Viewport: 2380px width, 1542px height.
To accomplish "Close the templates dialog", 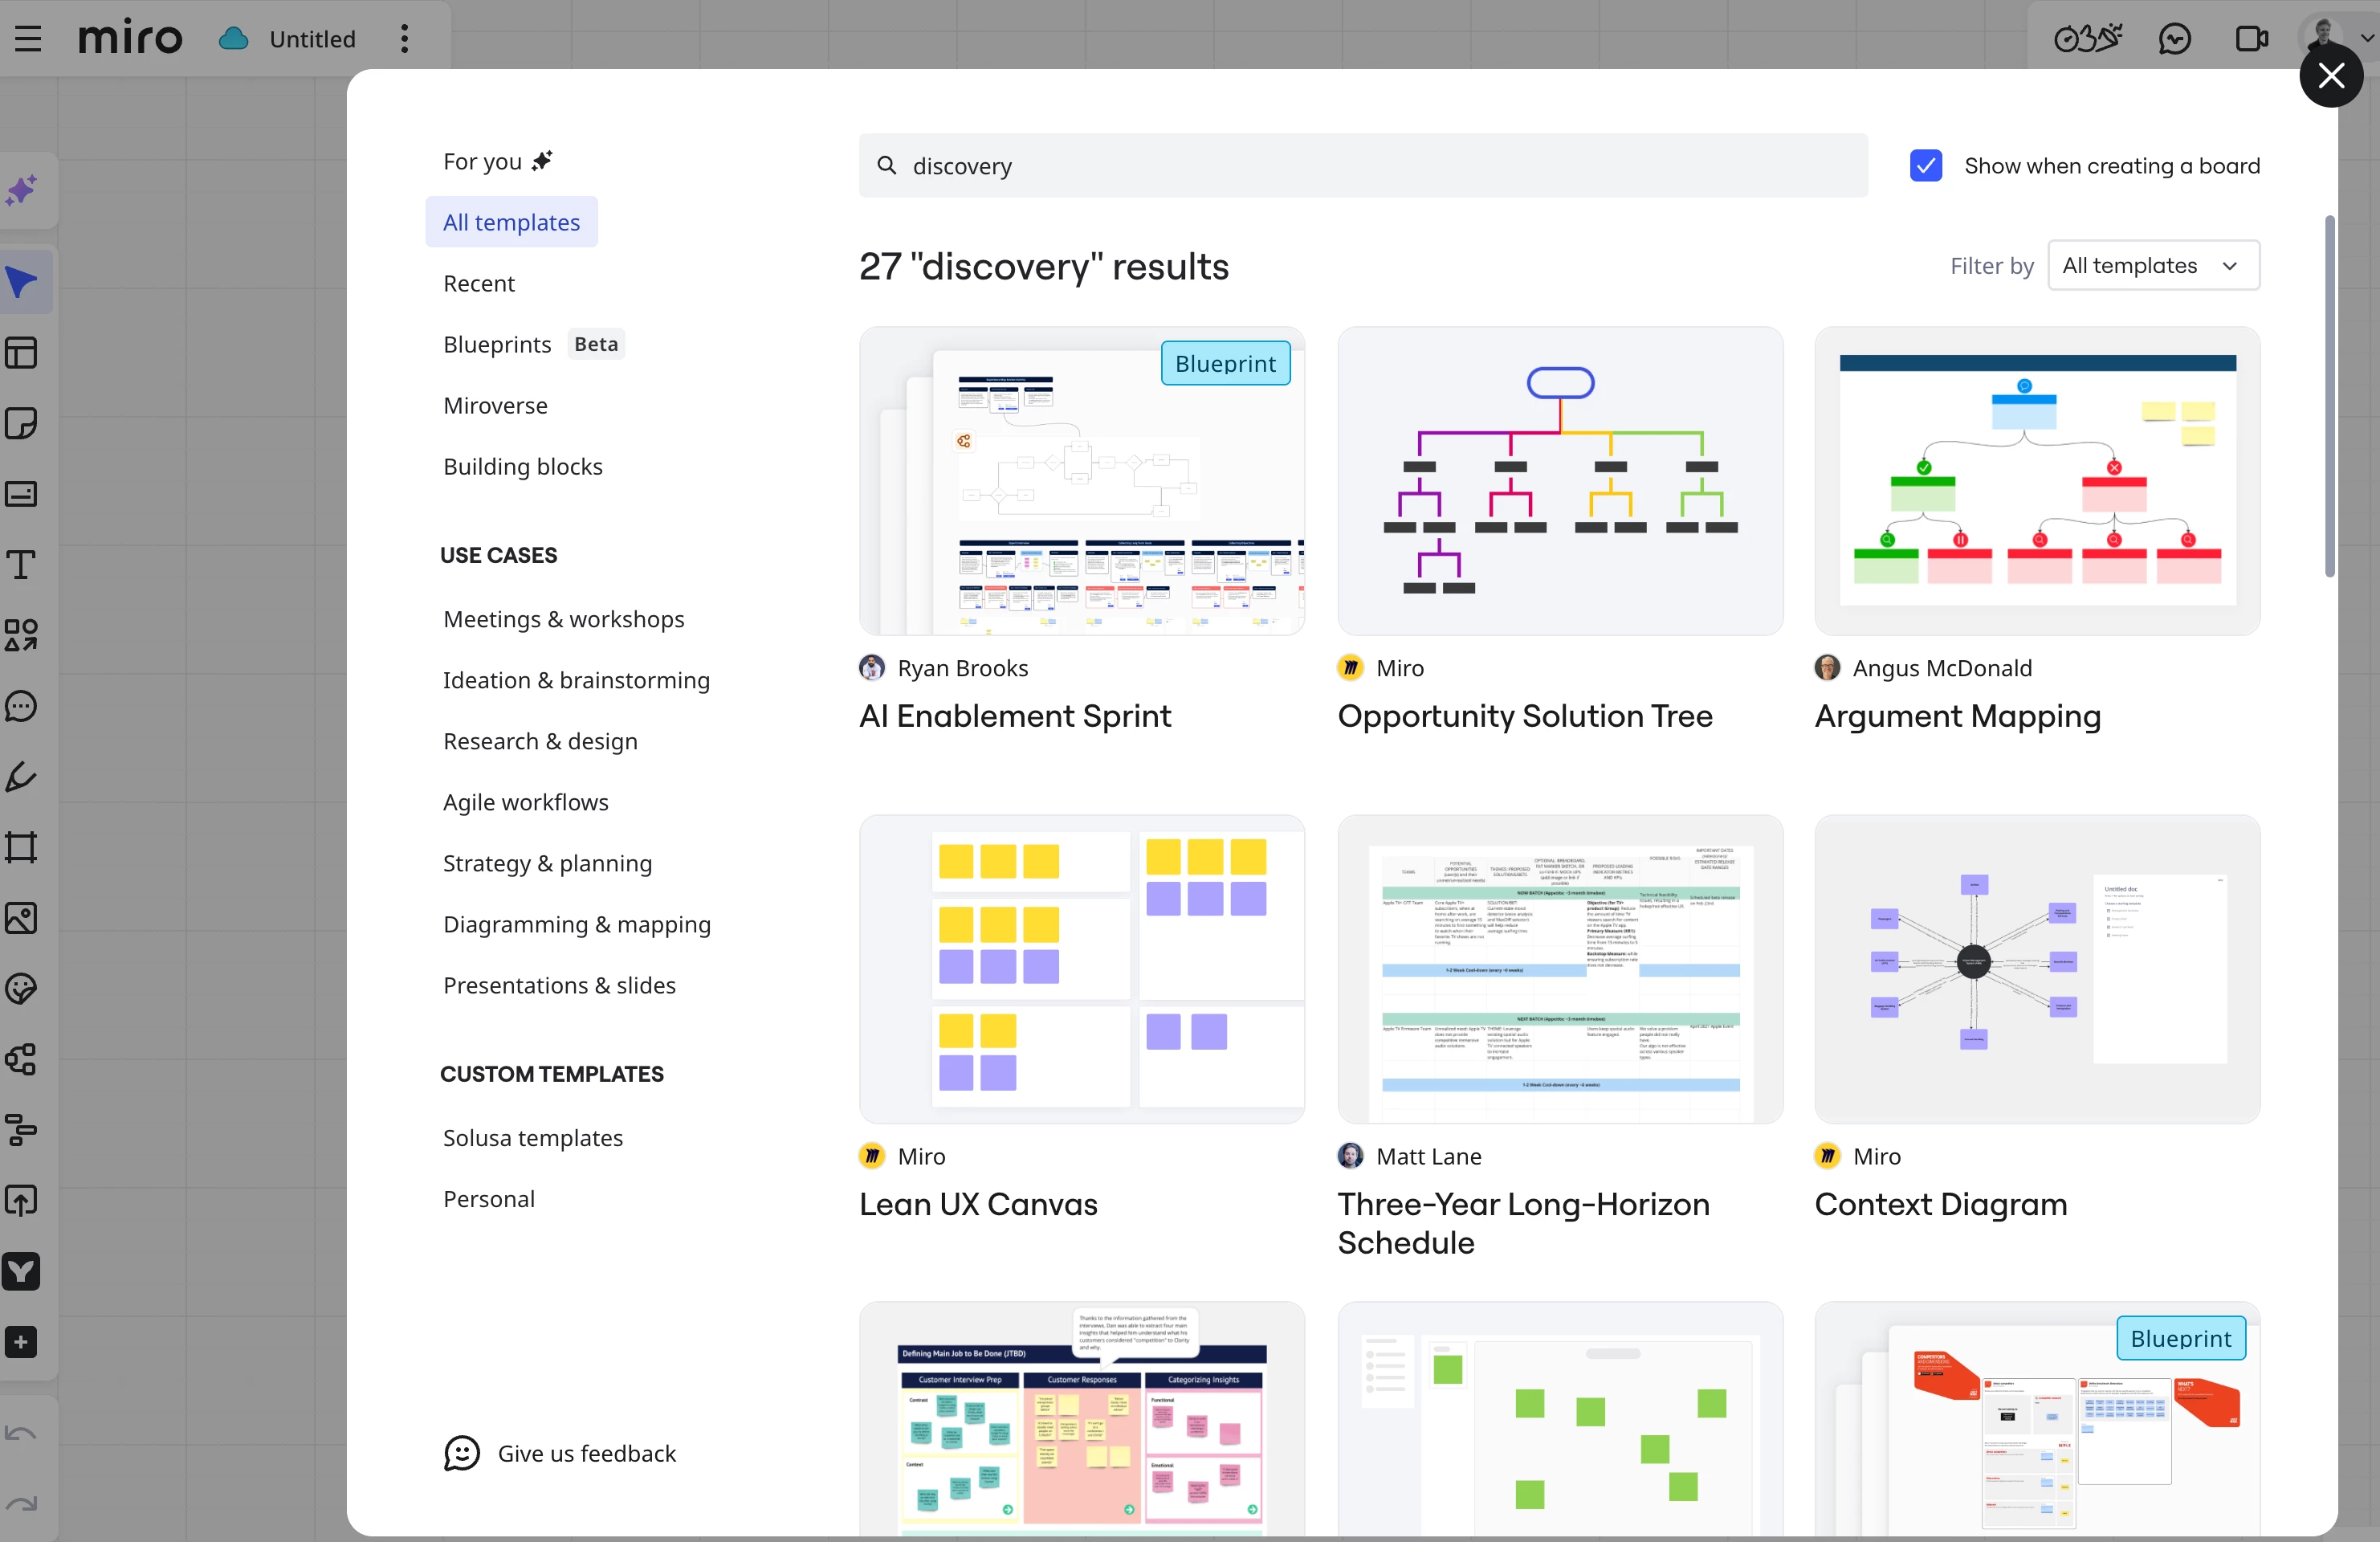I will (2331, 75).
